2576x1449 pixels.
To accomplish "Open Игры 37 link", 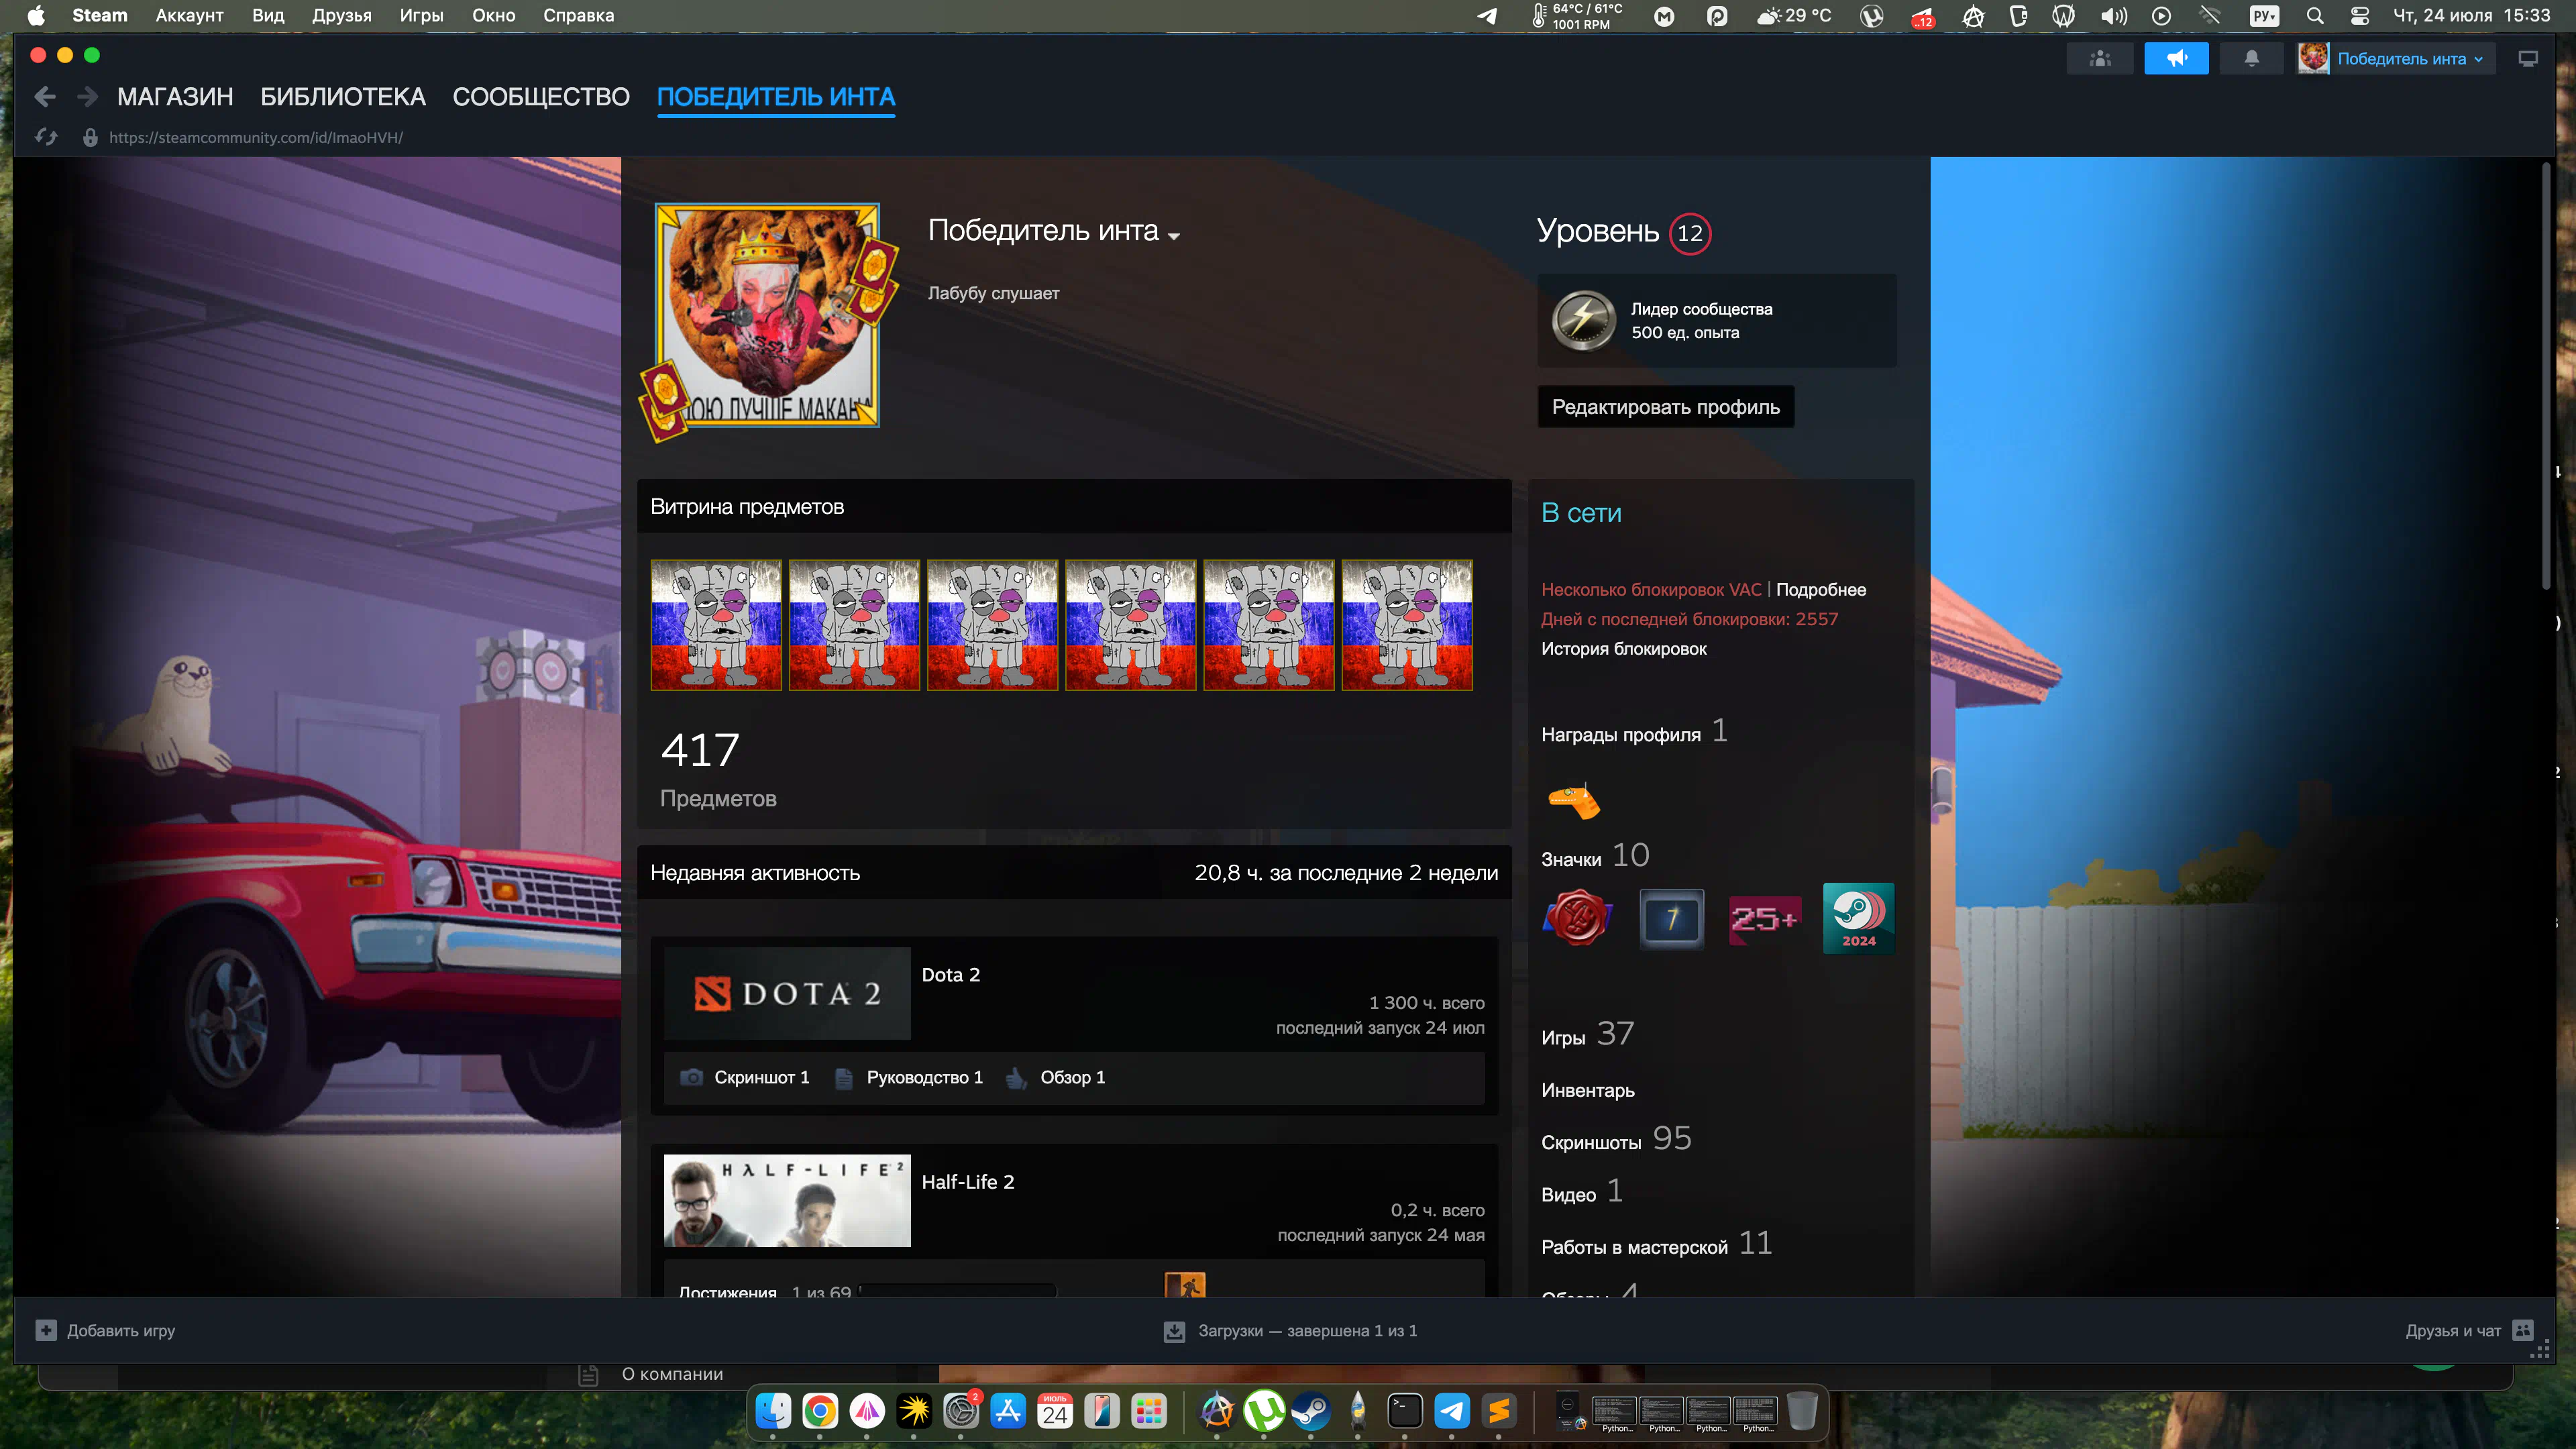I will (1588, 1035).
